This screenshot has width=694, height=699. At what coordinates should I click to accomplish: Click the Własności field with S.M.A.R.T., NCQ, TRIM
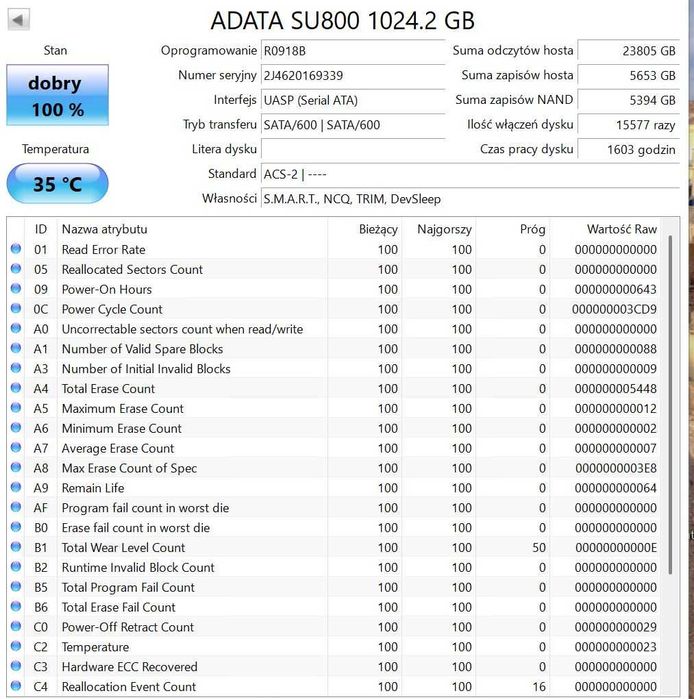pos(470,199)
